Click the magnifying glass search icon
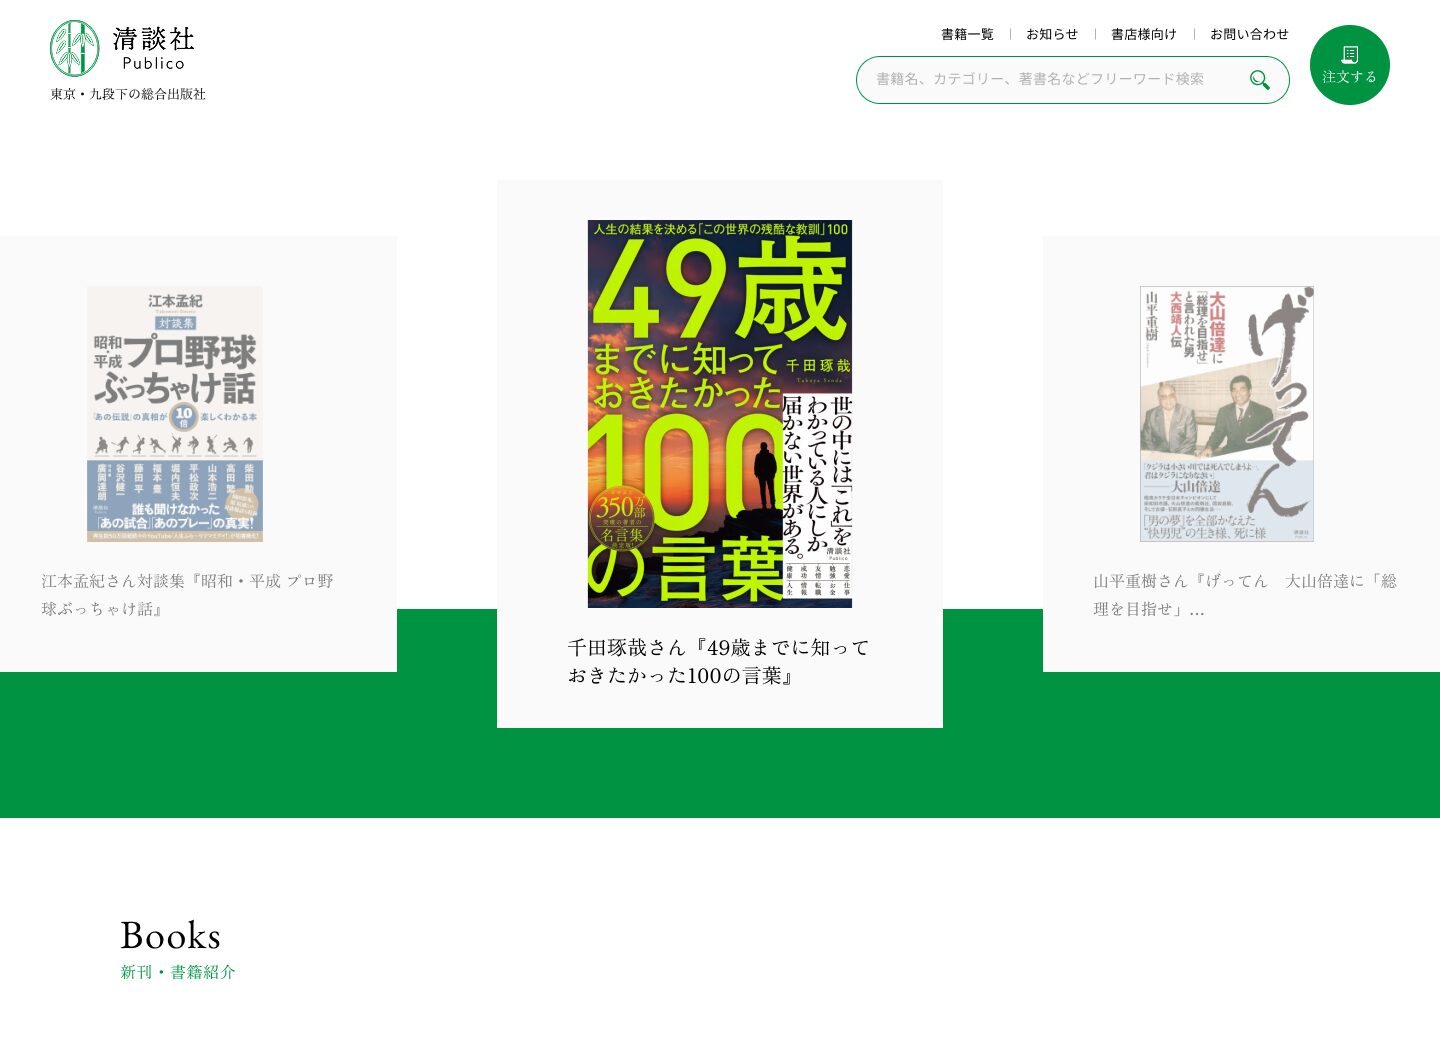The width and height of the screenshot is (1440, 1063). click(x=1260, y=80)
